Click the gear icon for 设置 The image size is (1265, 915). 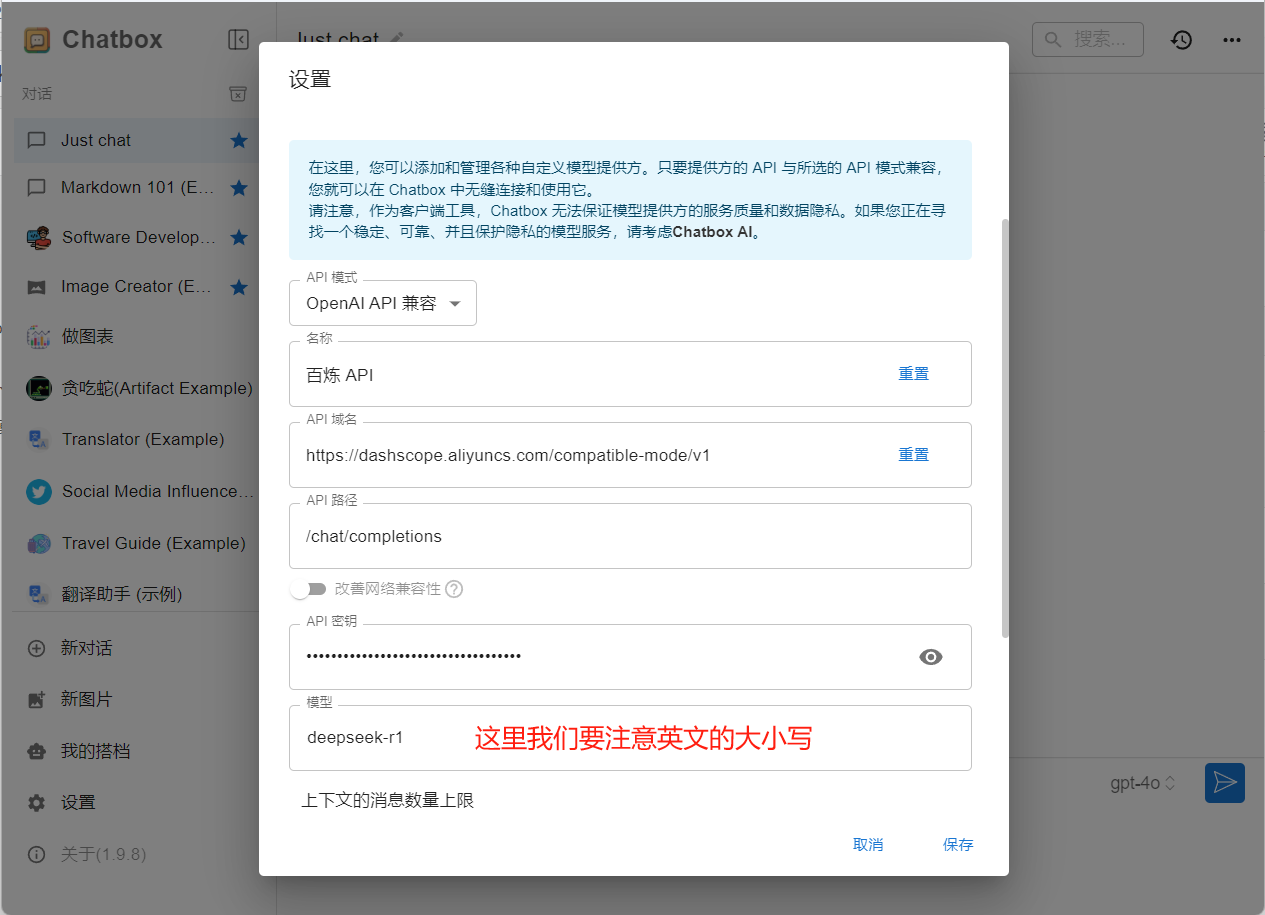point(37,803)
